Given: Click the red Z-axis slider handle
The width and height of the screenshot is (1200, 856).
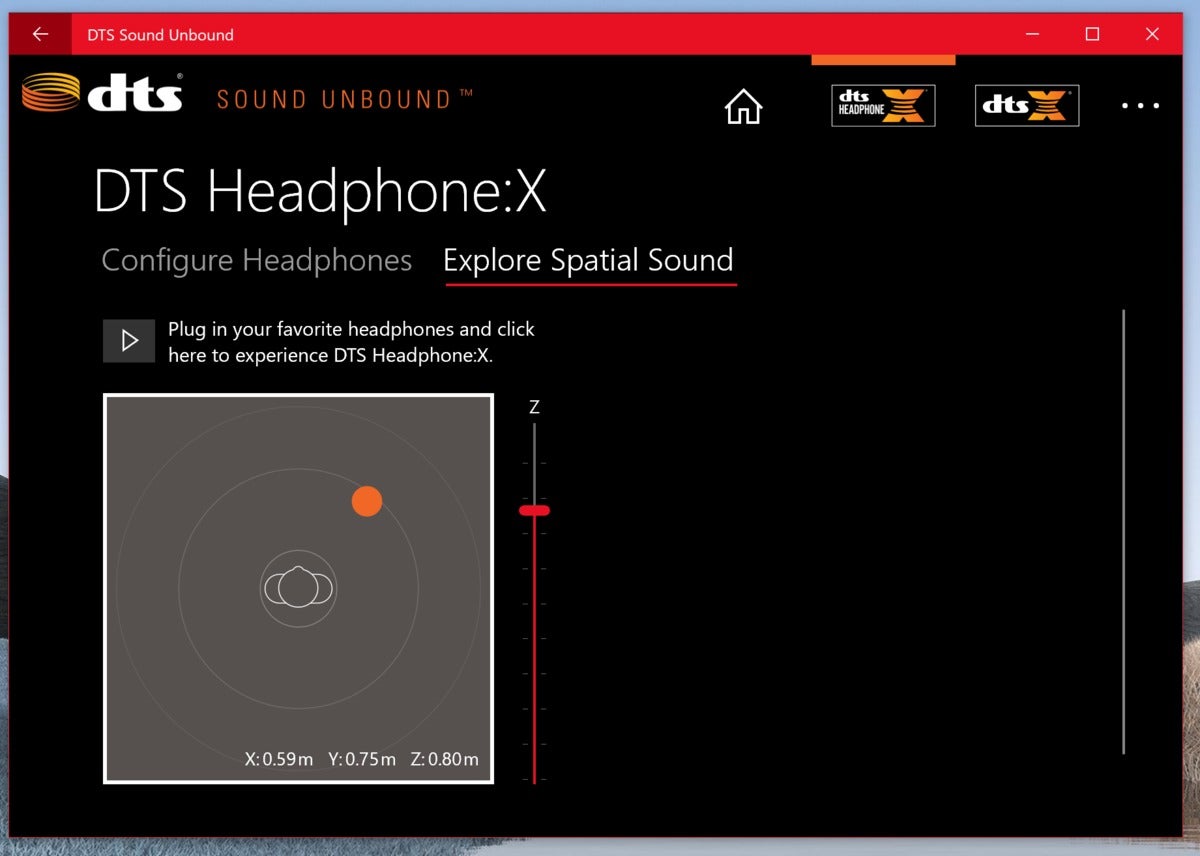Looking at the screenshot, I should pyautogui.click(x=534, y=510).
